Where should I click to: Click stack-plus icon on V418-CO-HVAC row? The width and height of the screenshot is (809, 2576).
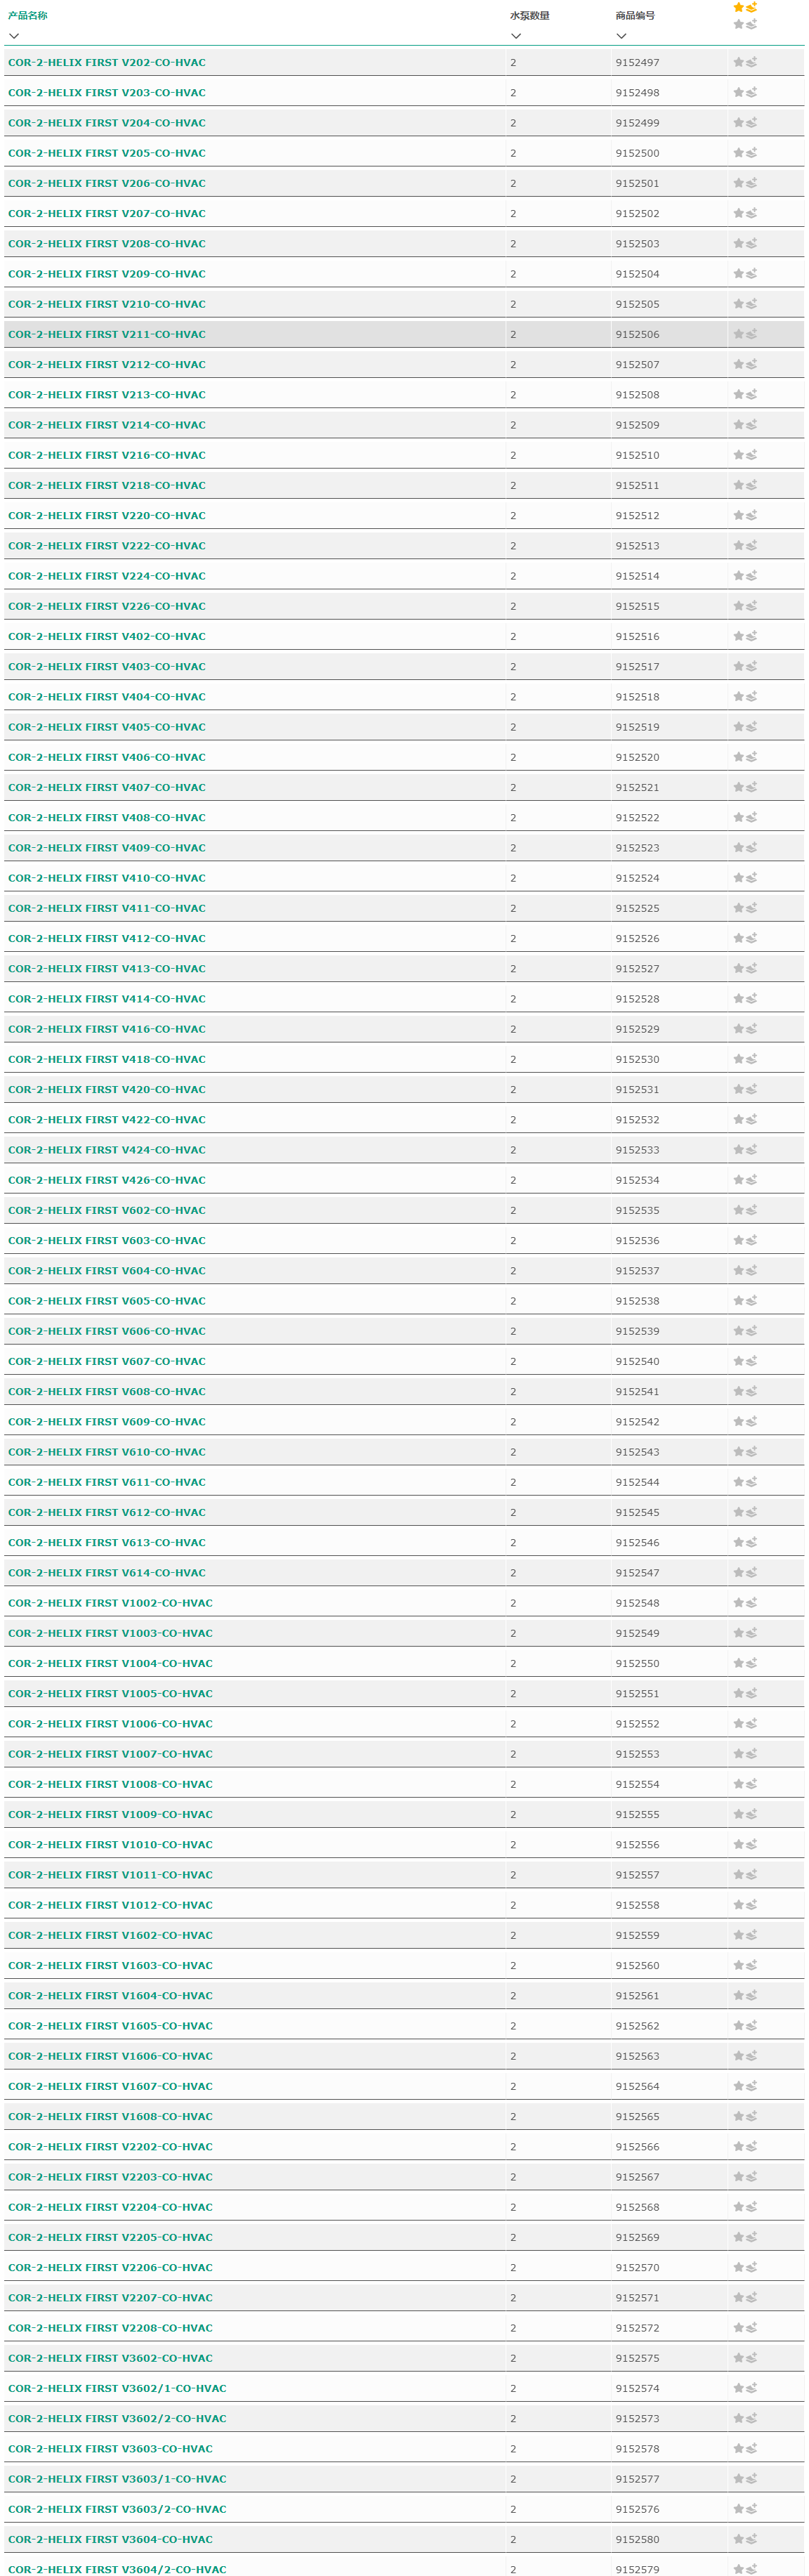click(x=752, y=1059)
